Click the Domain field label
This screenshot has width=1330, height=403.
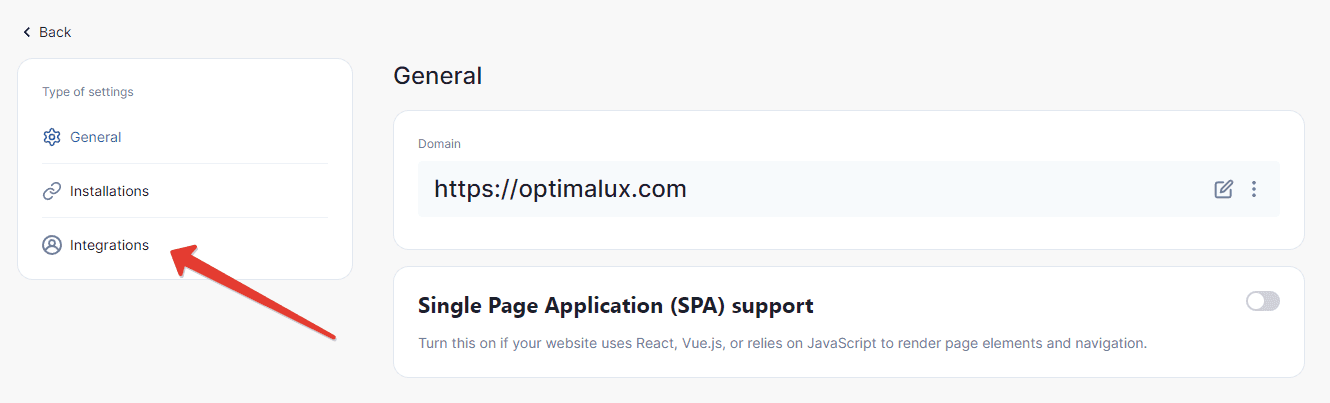click(439, 144)
